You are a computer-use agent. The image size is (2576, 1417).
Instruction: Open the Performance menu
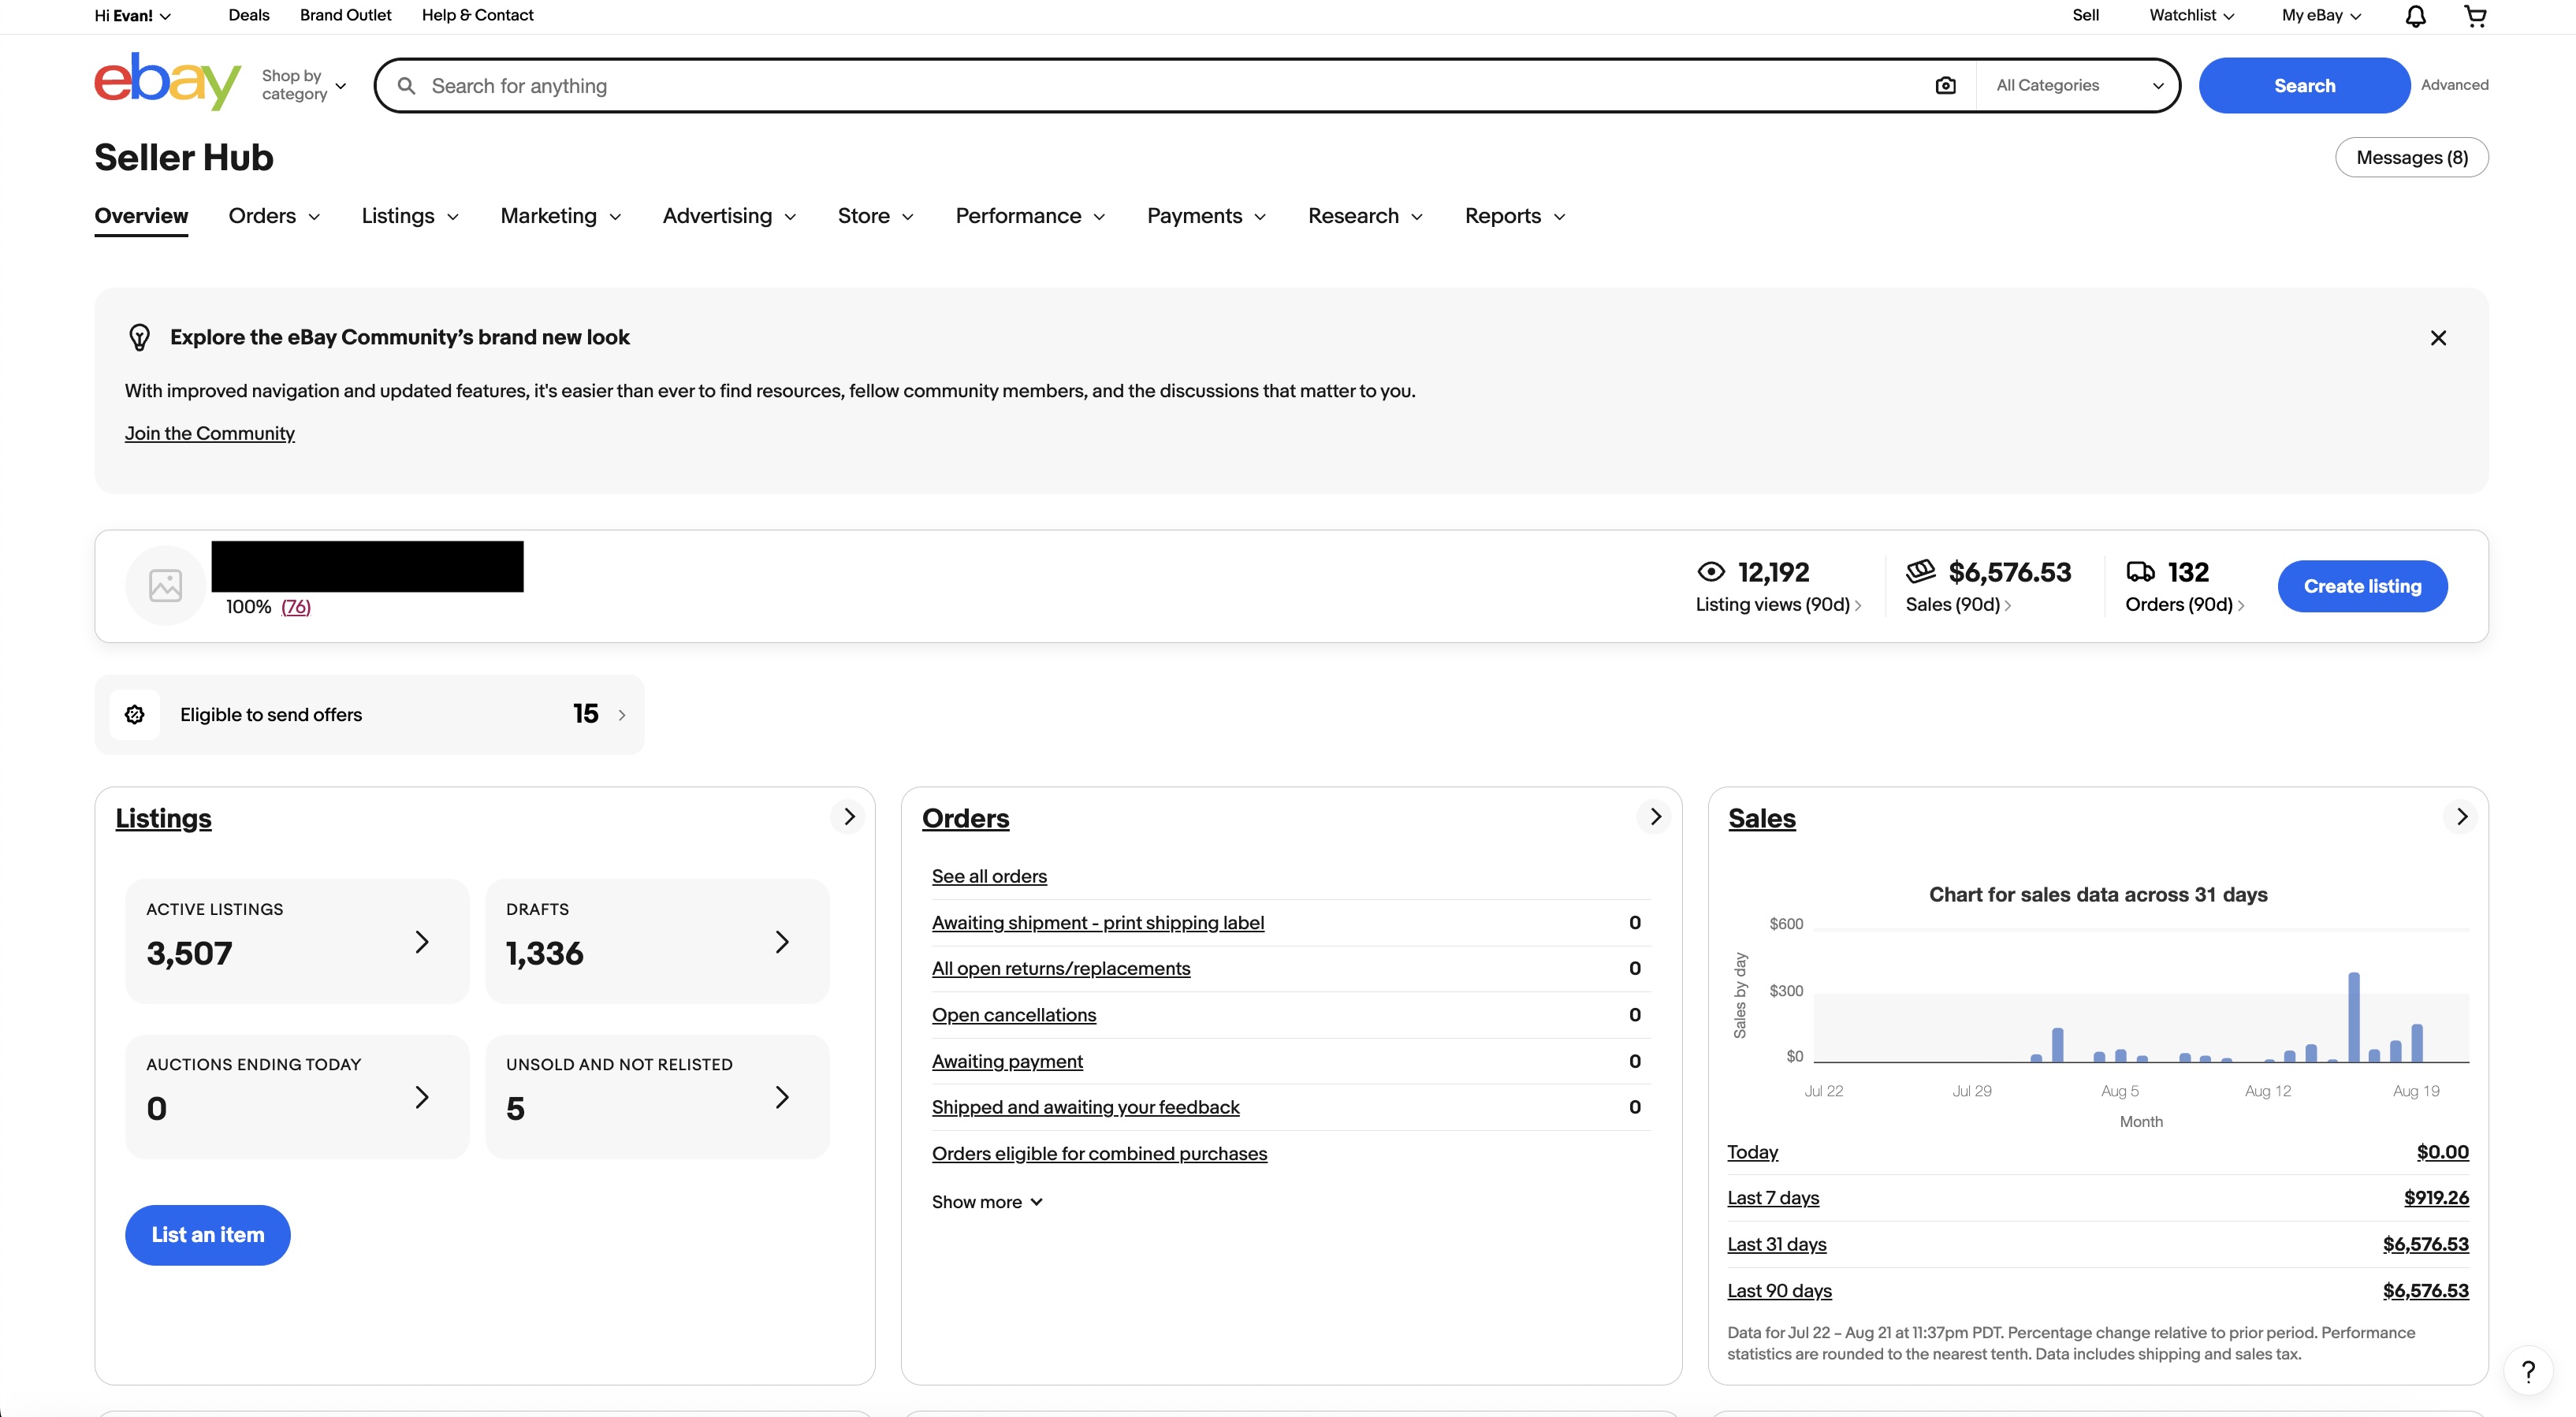click(1030, 216)
